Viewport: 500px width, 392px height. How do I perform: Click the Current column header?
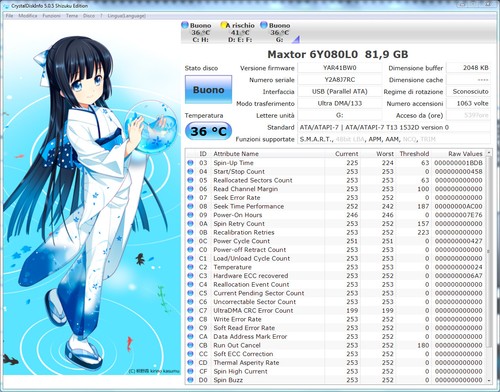point(346,154)
